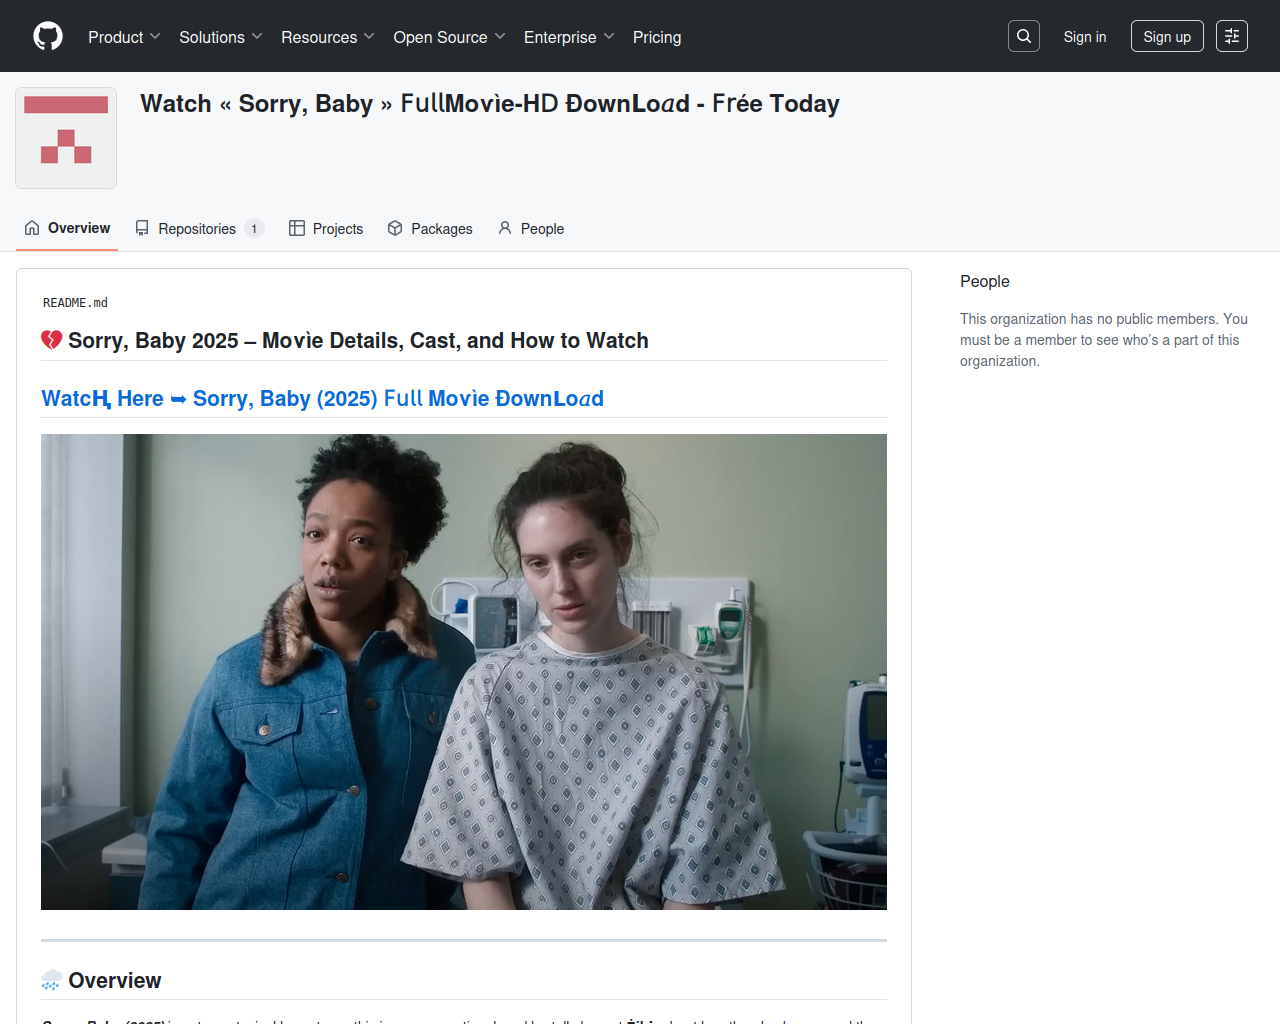Image resolution: width=1280 pixels, height=1024 pixels.
Task: Click the People sidebar heading
Action: (985, 281)
